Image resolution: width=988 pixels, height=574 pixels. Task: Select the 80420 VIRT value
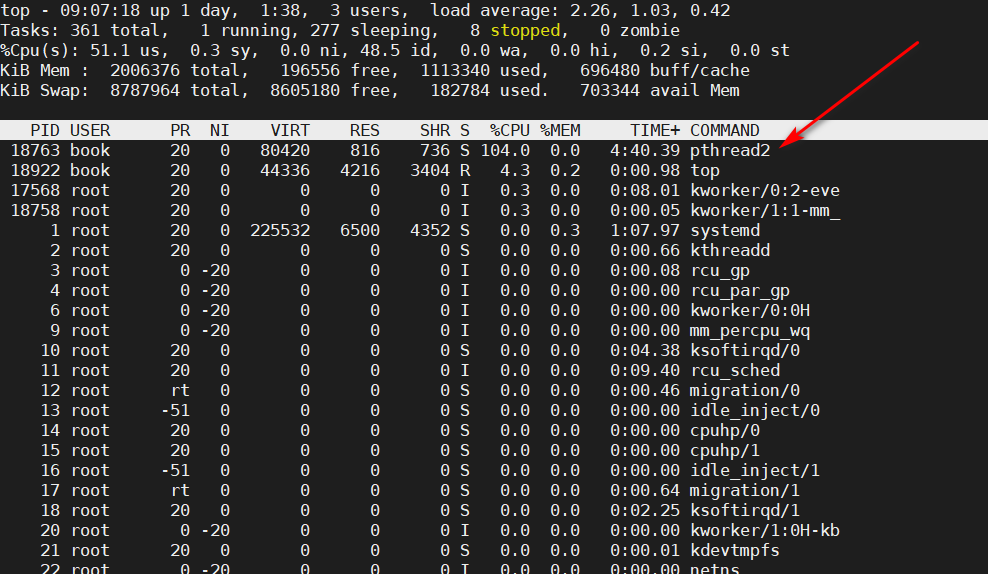pos(285,151)
